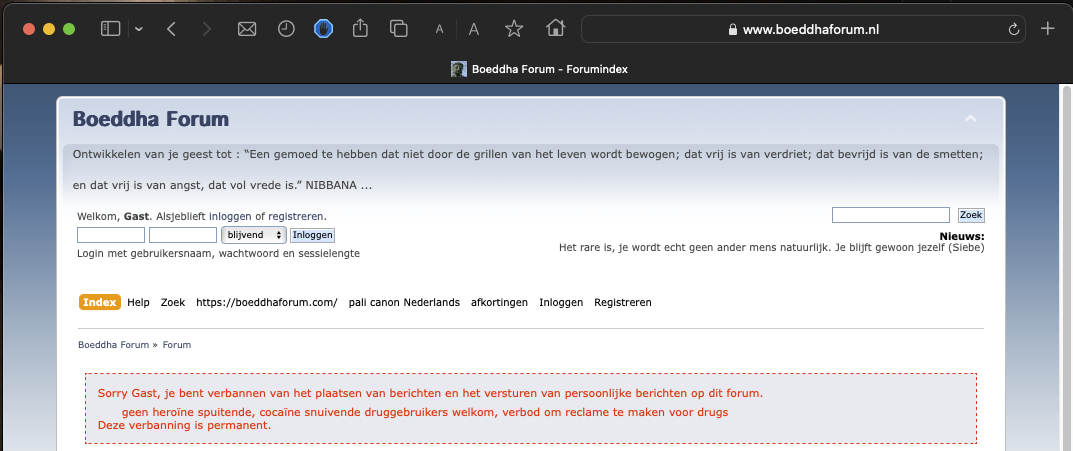Viewport: 1073px width, 451px height.
Task: Go to home page icon
Action: pyautogui.click(x=556, y=29)
